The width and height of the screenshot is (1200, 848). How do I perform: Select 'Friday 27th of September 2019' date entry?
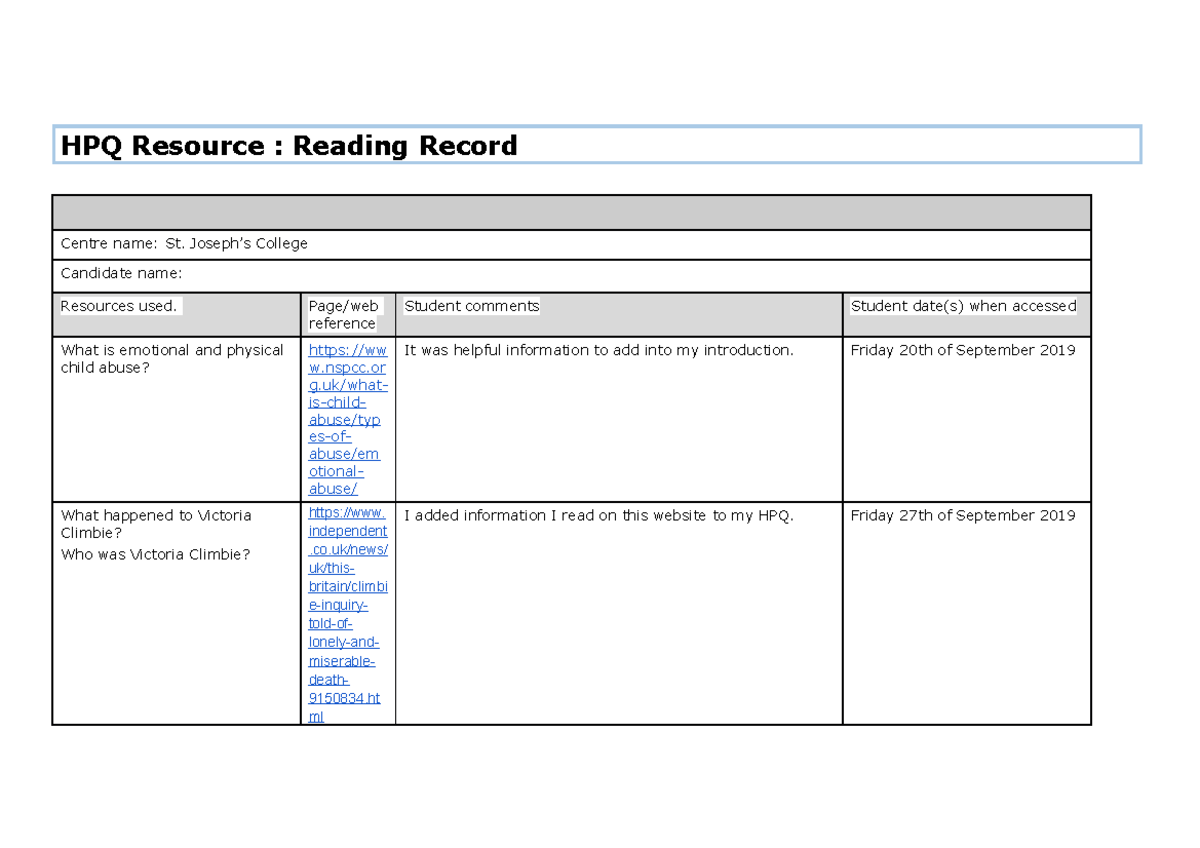click(963, 515)
